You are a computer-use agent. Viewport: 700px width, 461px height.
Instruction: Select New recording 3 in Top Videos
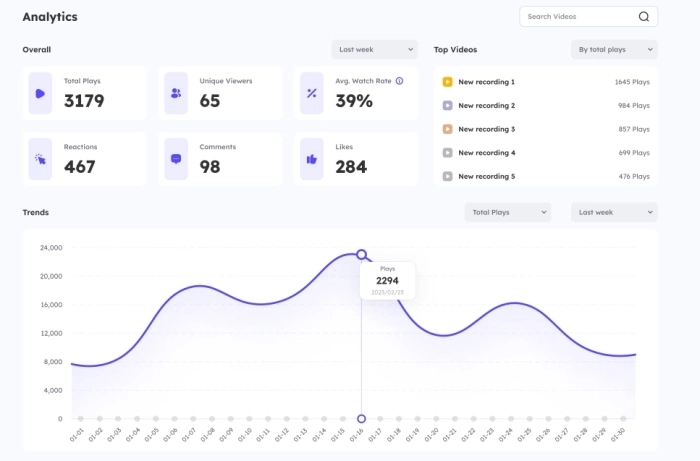pyautogui.click(x=486, y=129)
